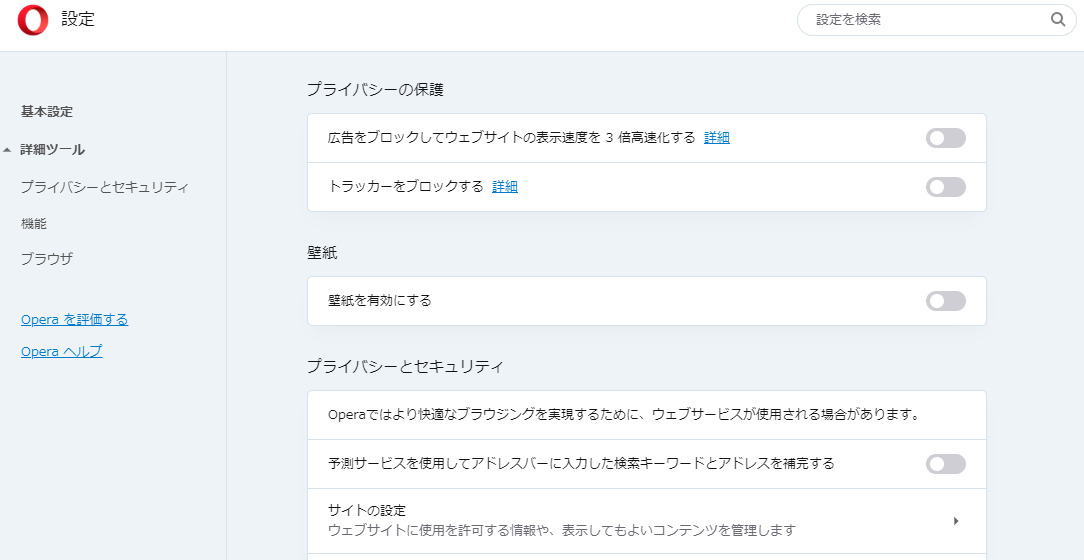
Task: Click inside the 設定を検索 search field
Action: 925,20
